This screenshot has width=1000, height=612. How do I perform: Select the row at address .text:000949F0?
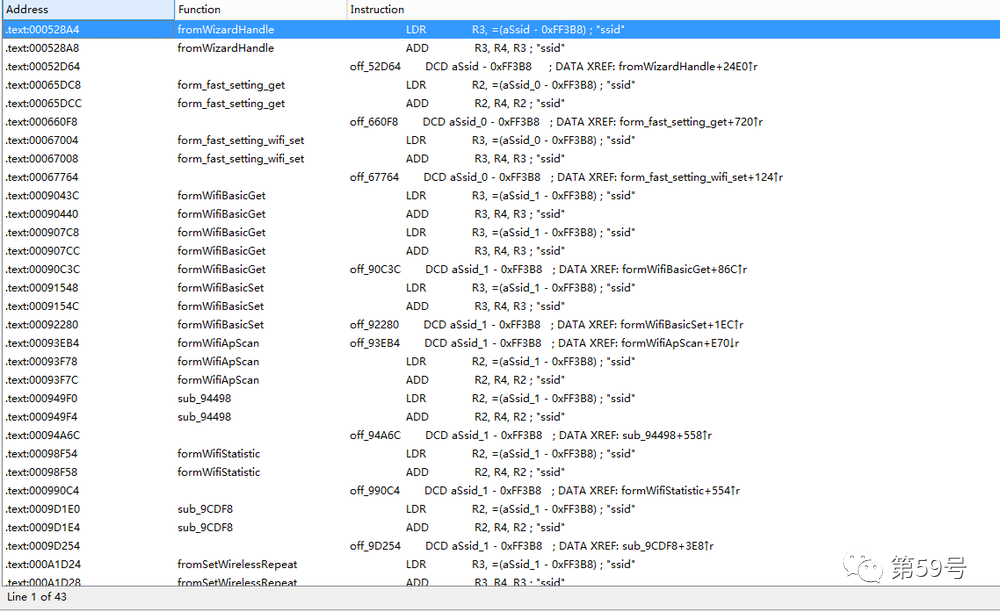coord(501,399)
